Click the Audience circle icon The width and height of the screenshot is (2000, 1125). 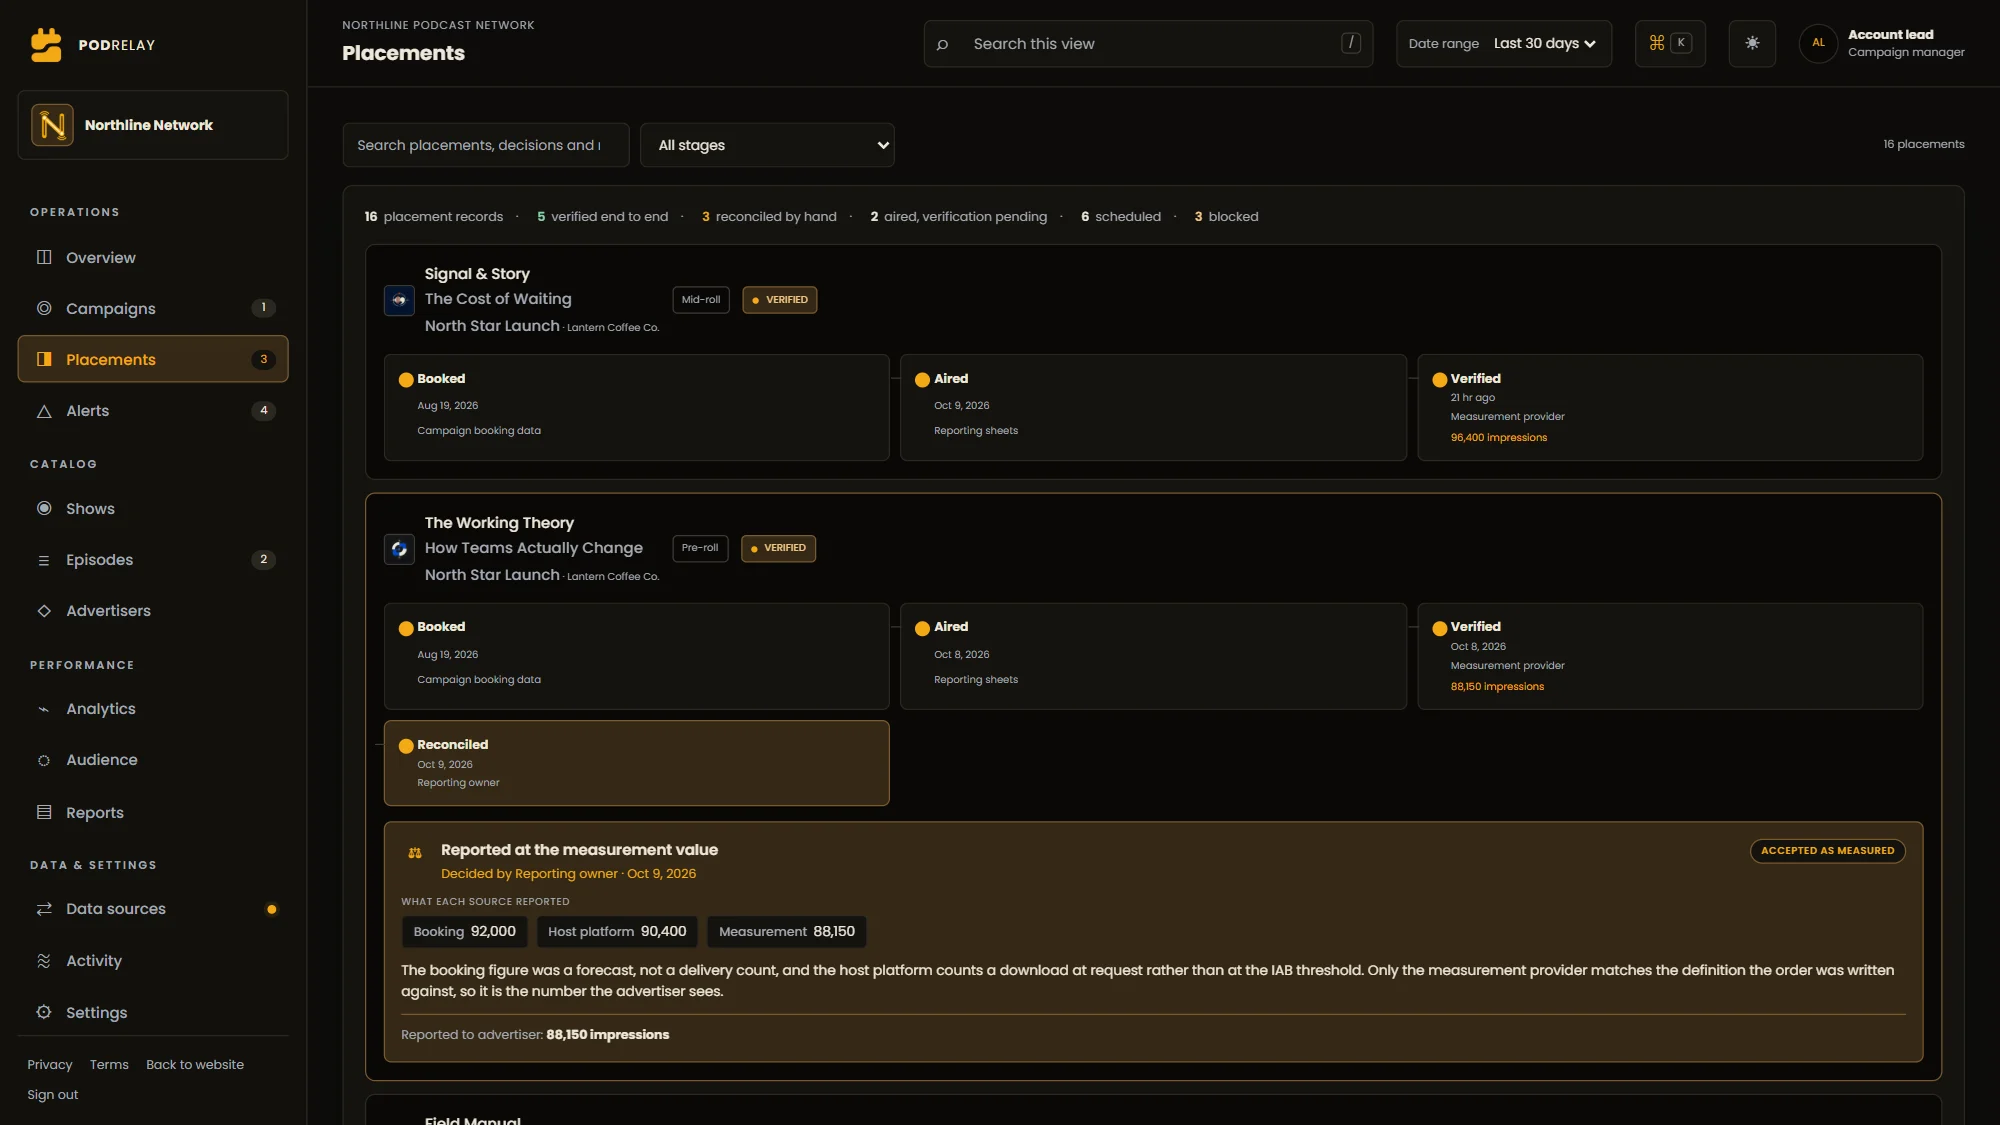click(44, 760)
